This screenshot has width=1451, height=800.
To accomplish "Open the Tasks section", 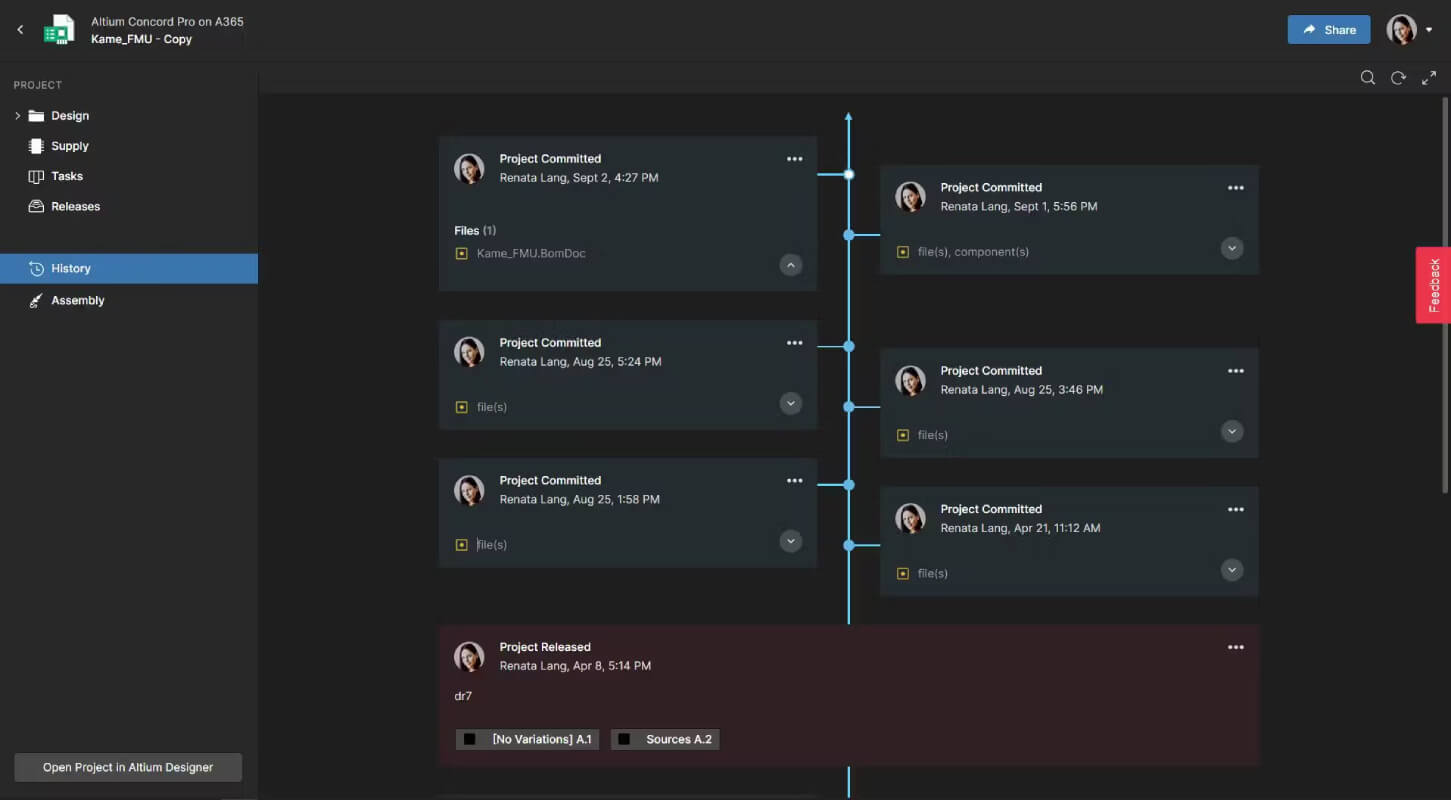I will click(x=67, y=176).
